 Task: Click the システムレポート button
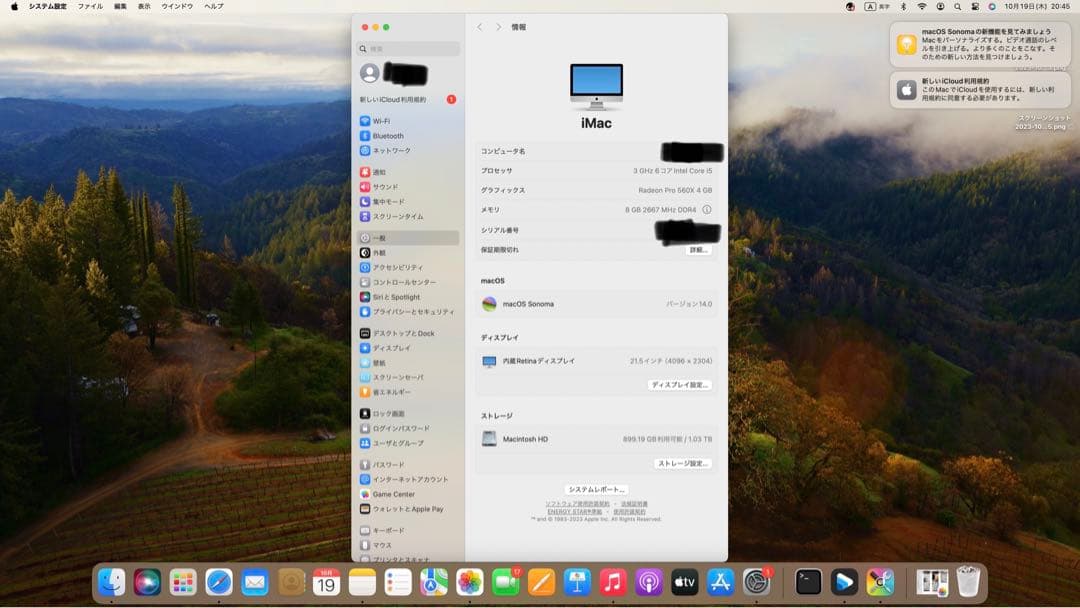[x=597, y=488]
